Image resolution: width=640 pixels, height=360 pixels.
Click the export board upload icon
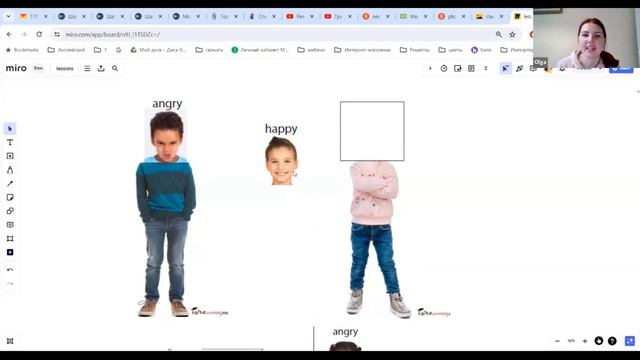(101, 68)
